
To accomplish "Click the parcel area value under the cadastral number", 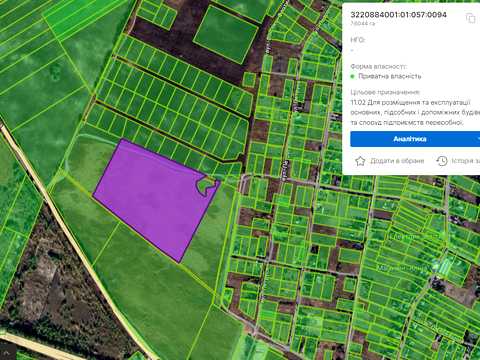I will pos(362,23).
